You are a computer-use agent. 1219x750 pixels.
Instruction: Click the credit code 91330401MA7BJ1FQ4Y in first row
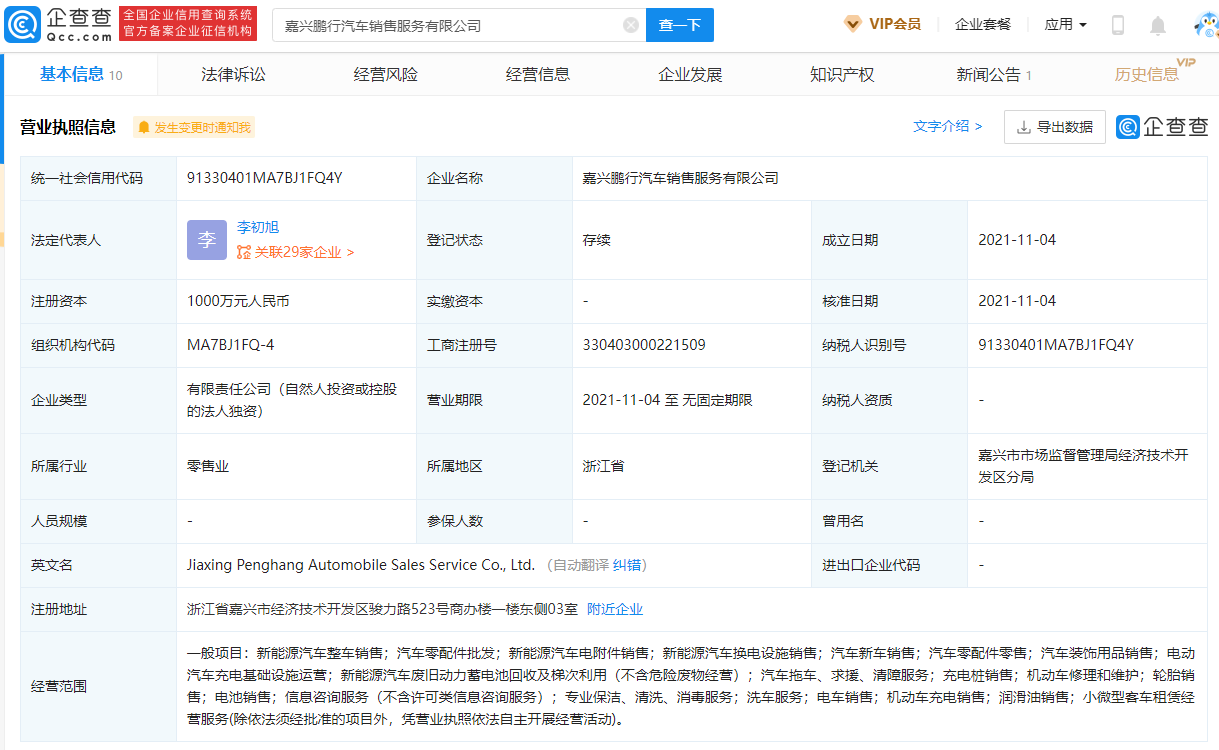(265, 178)
